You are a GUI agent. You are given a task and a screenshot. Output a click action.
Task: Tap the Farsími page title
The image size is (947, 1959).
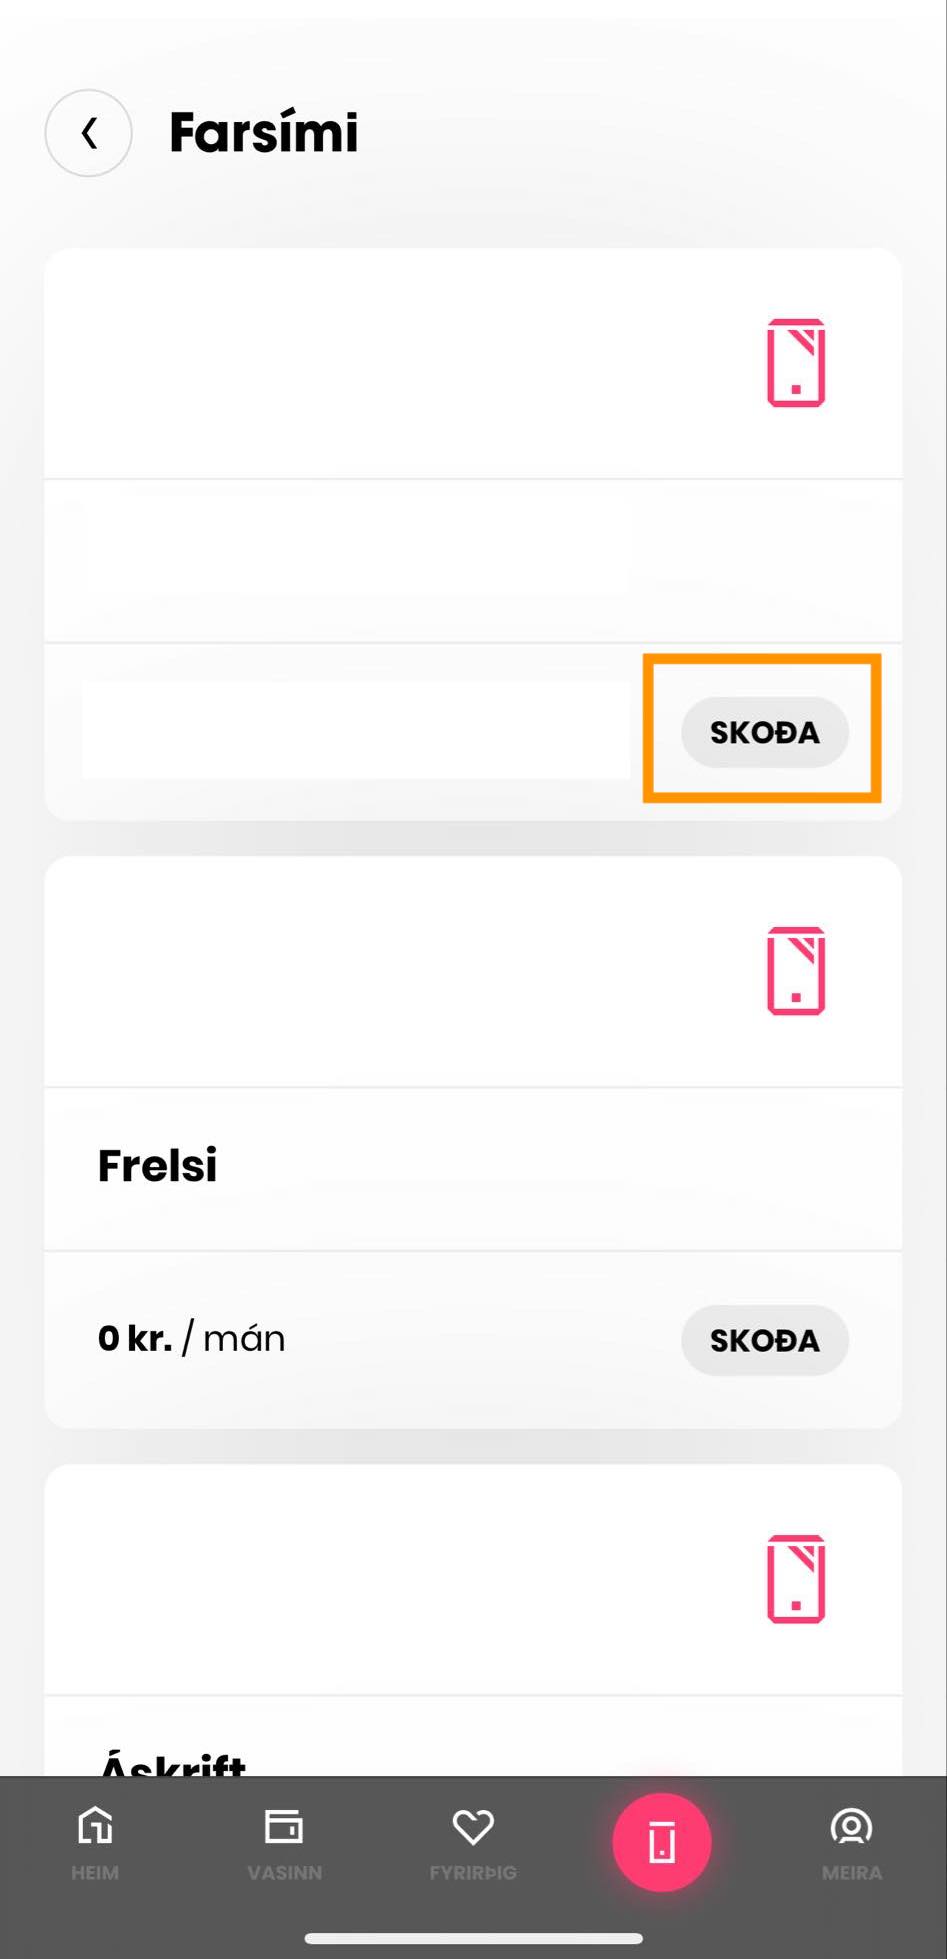pos(263,132)
